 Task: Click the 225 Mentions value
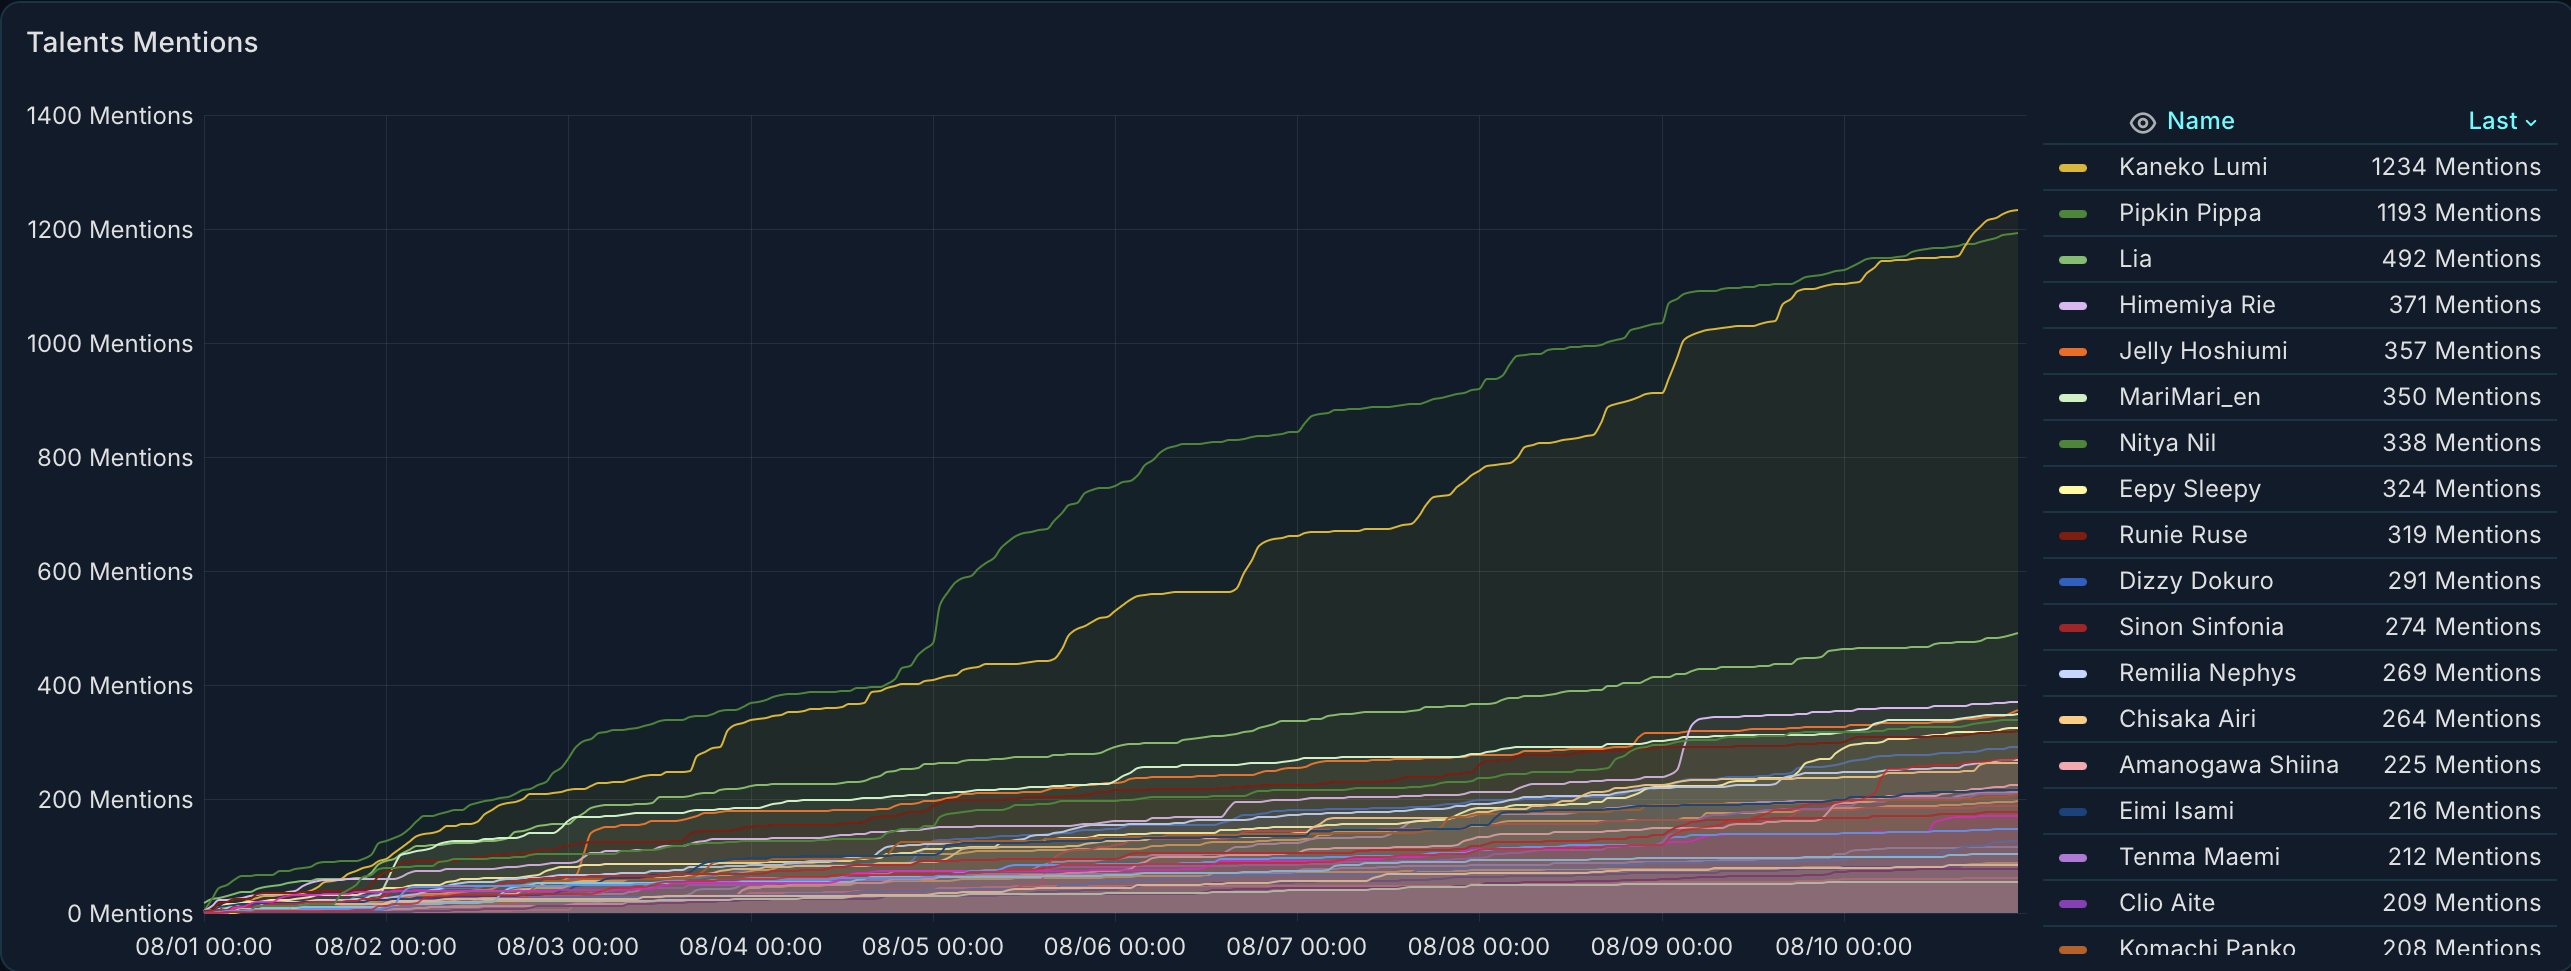[2462, 765]
